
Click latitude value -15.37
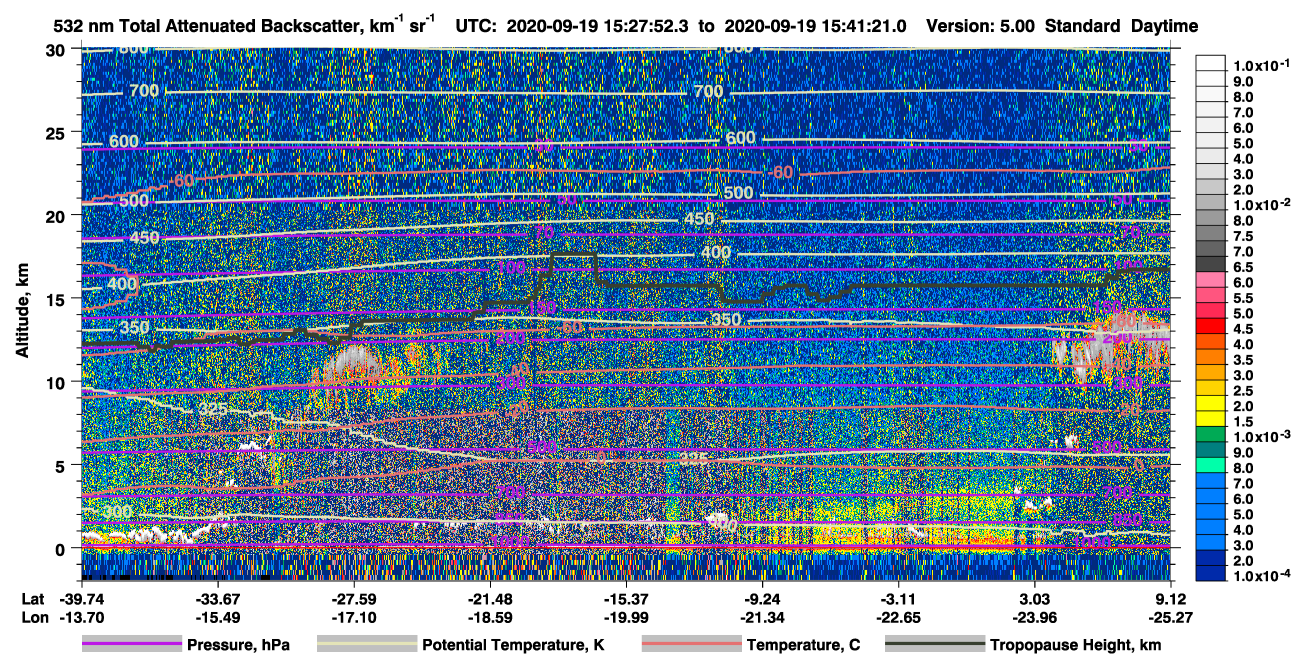[x=626, y=599]
